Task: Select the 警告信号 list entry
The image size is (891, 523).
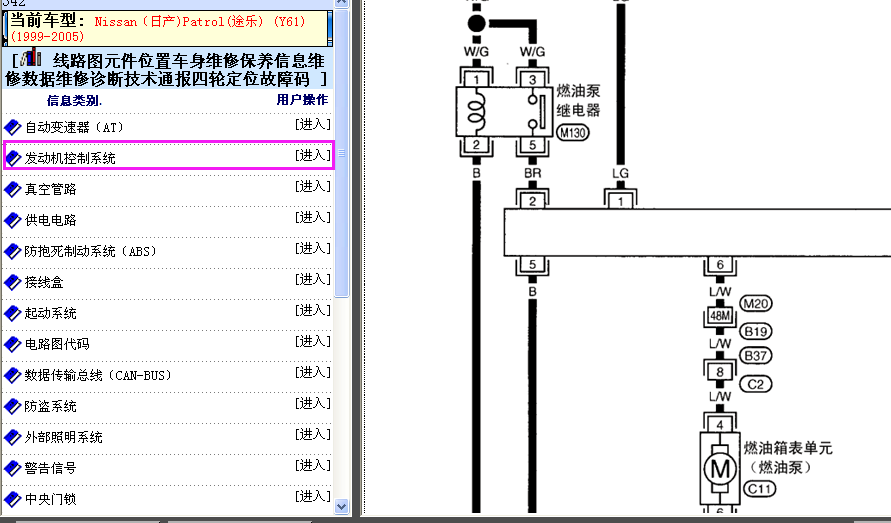Action: coord(51,468)
